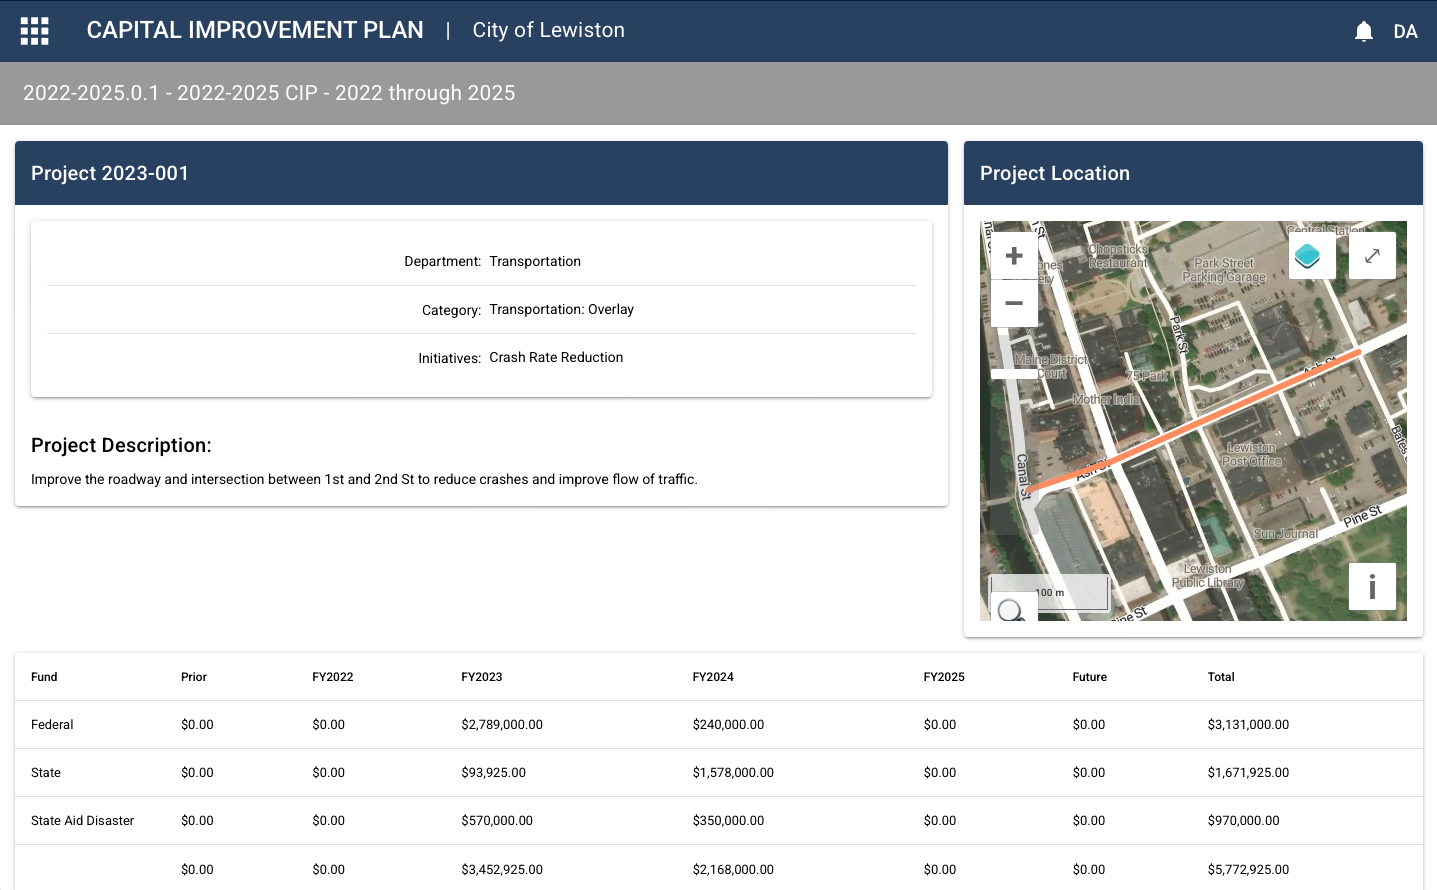Click the Crash Rate Reduction initiative text
1437x890 pixels.
[556, 357]
